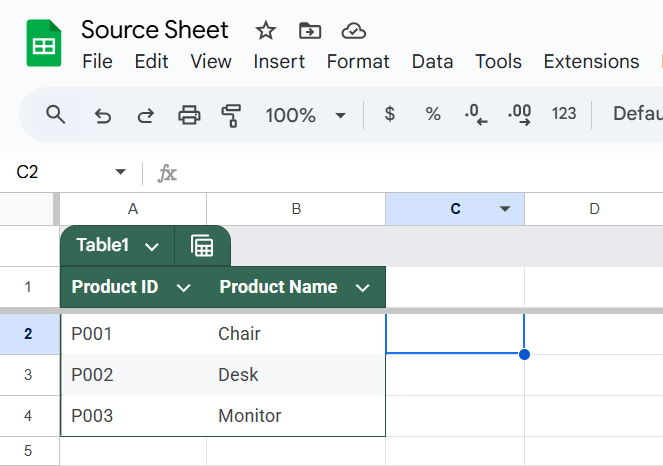This screenshot has height=466, width=663.
Task: Format as currency with dollar icon
Action: [x=389, y=114]
